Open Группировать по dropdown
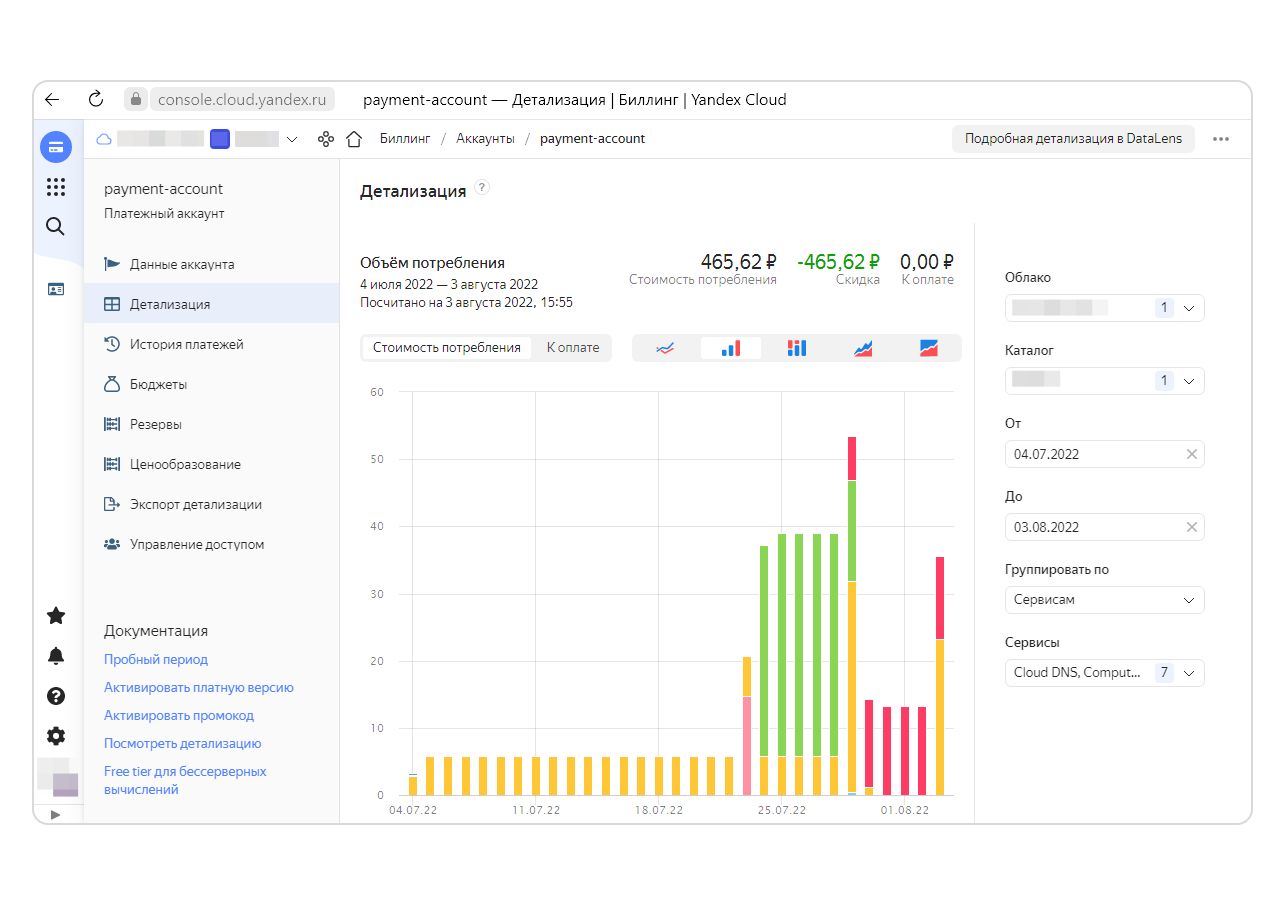Image resolution: width=1285 pixels, height=905 pixels. (1104, 600)
